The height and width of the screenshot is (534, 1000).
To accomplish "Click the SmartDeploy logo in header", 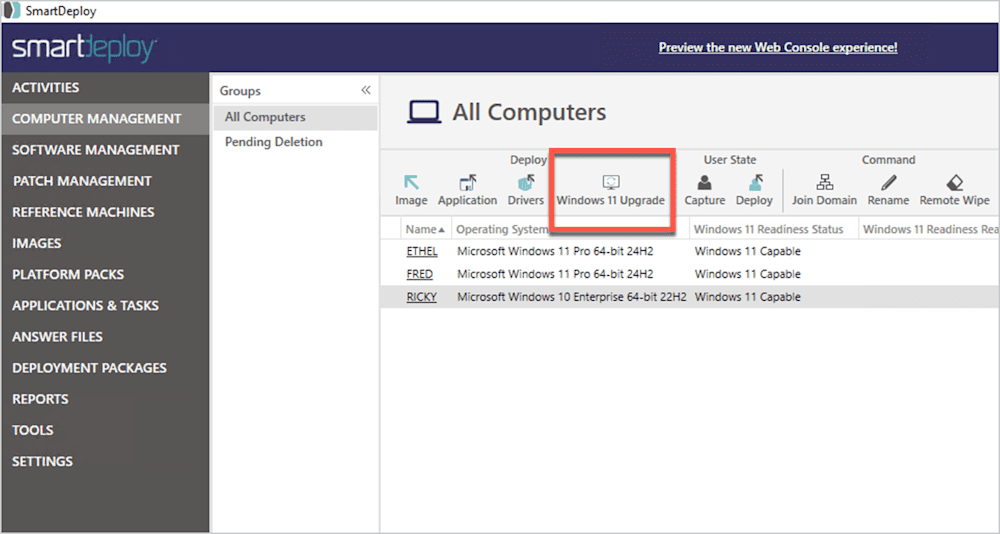I will pyautogui.click(x=85, y=48).
